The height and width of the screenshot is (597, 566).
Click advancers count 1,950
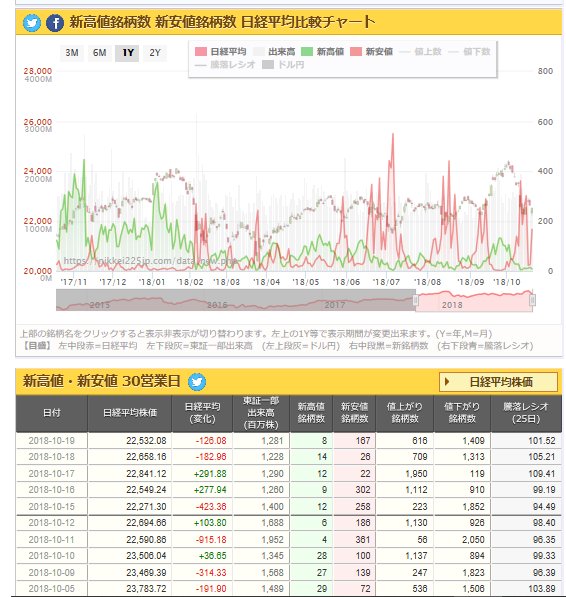[x=416, y=473]
